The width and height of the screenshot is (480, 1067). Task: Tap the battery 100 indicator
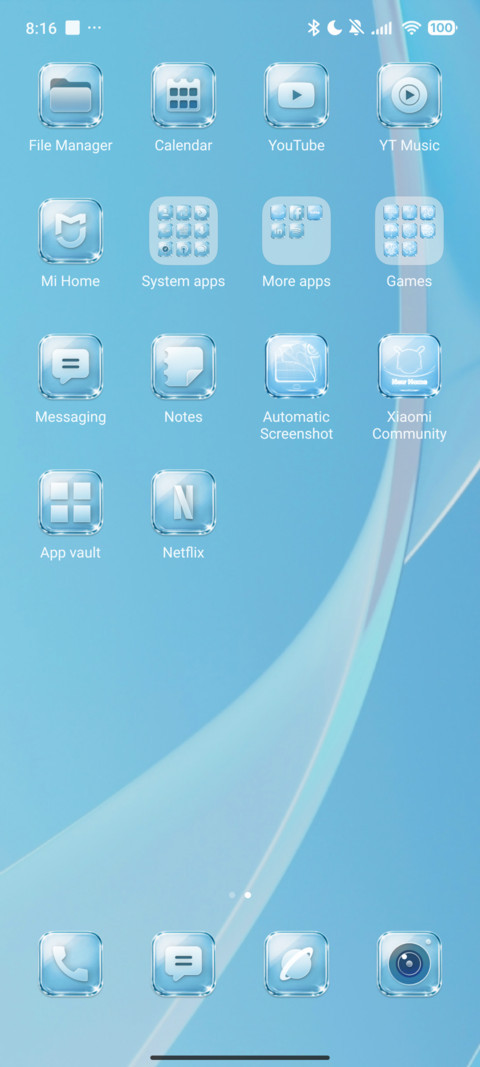click(442, 28)
